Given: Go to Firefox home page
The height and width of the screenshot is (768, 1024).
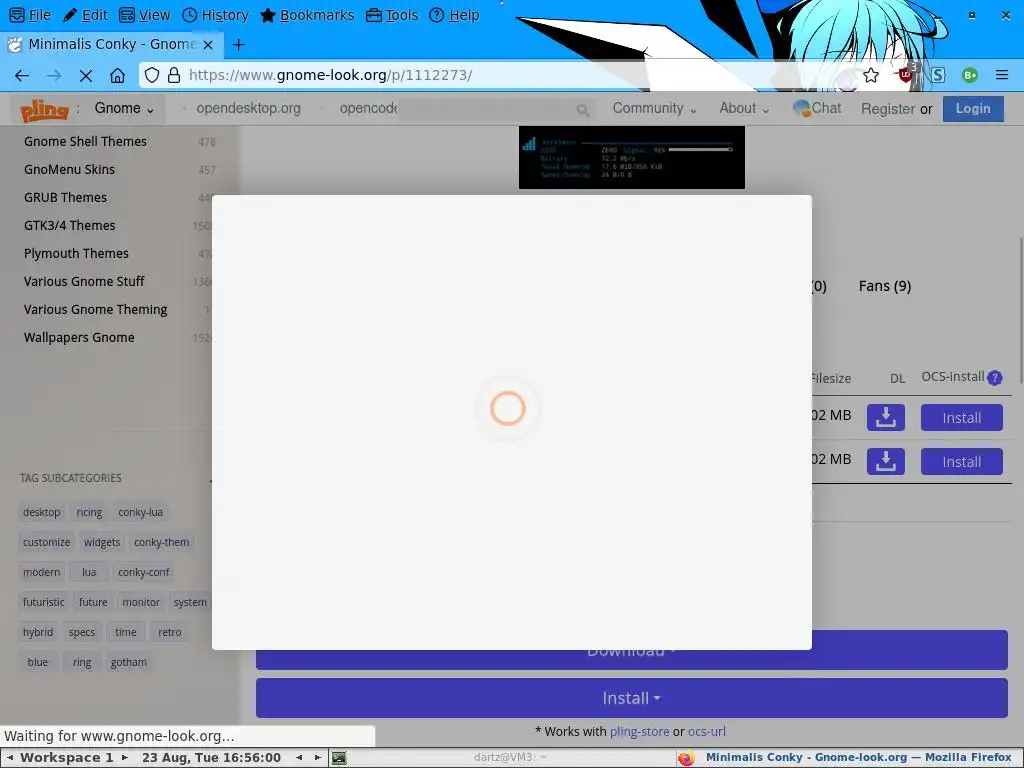Looking at the screenshot, I should 118,76.
